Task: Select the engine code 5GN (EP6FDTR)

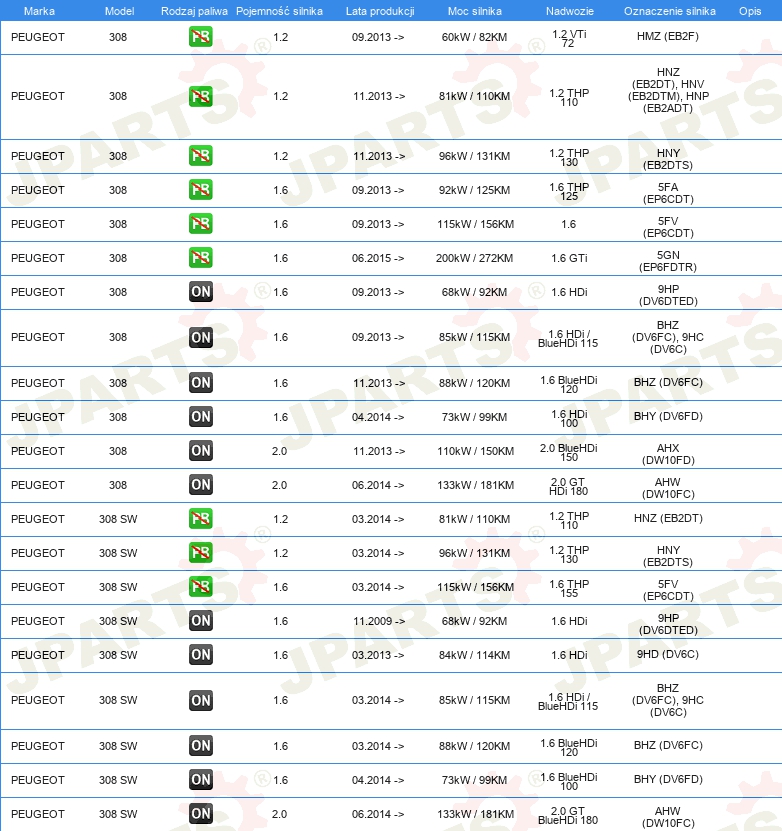Action: 668,261
